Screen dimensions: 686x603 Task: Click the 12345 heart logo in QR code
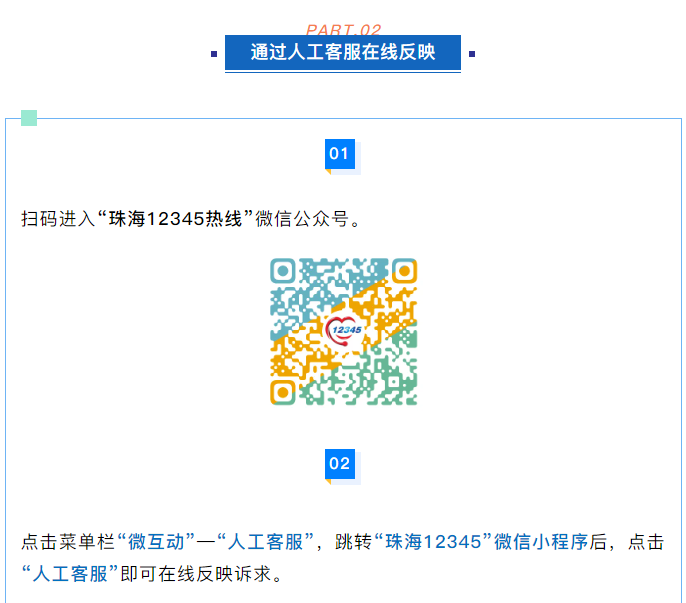click(x=344, y=329)
